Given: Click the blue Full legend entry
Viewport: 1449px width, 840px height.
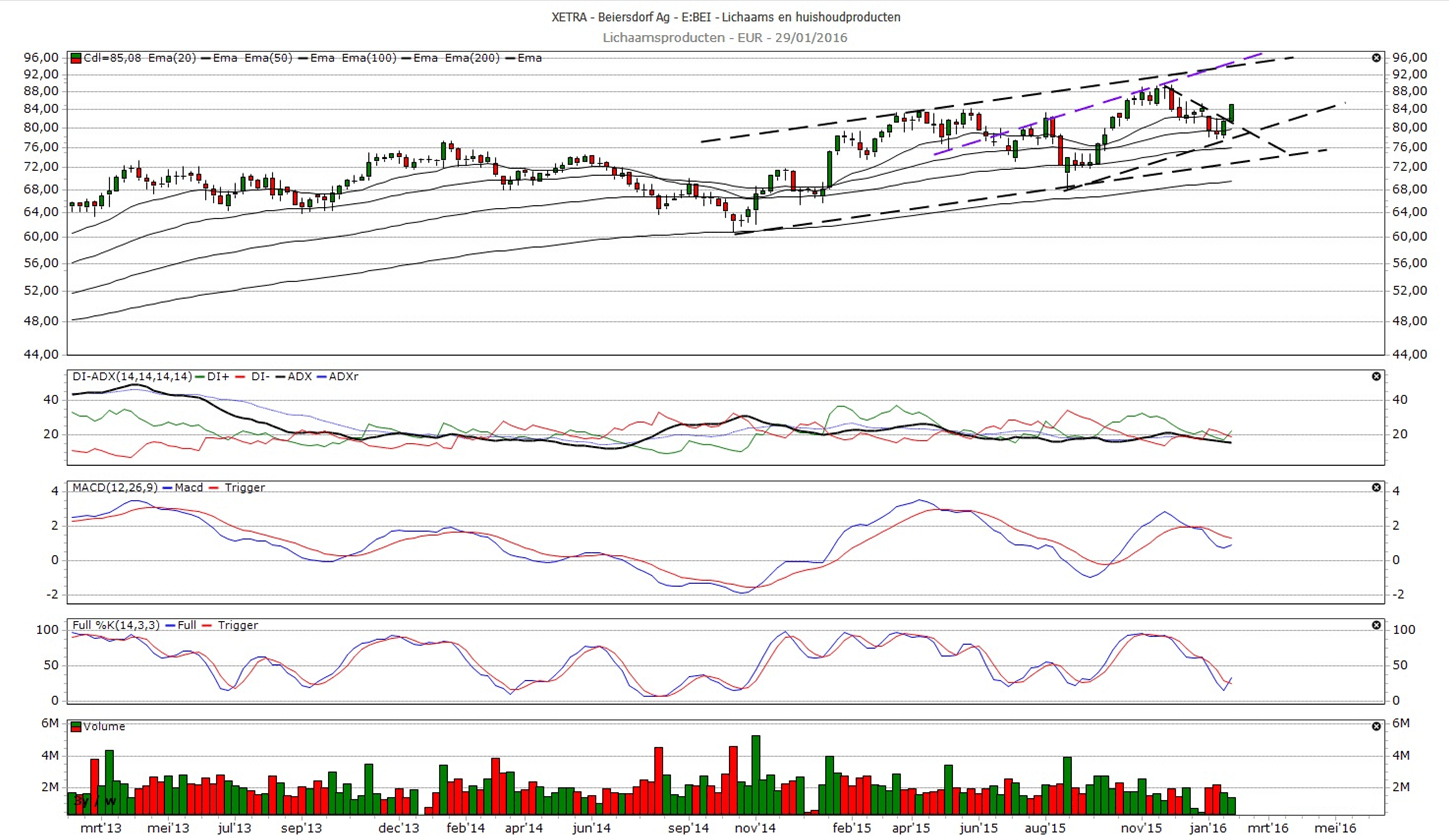Looking at the screenshot, I should (x=178, y=625).
